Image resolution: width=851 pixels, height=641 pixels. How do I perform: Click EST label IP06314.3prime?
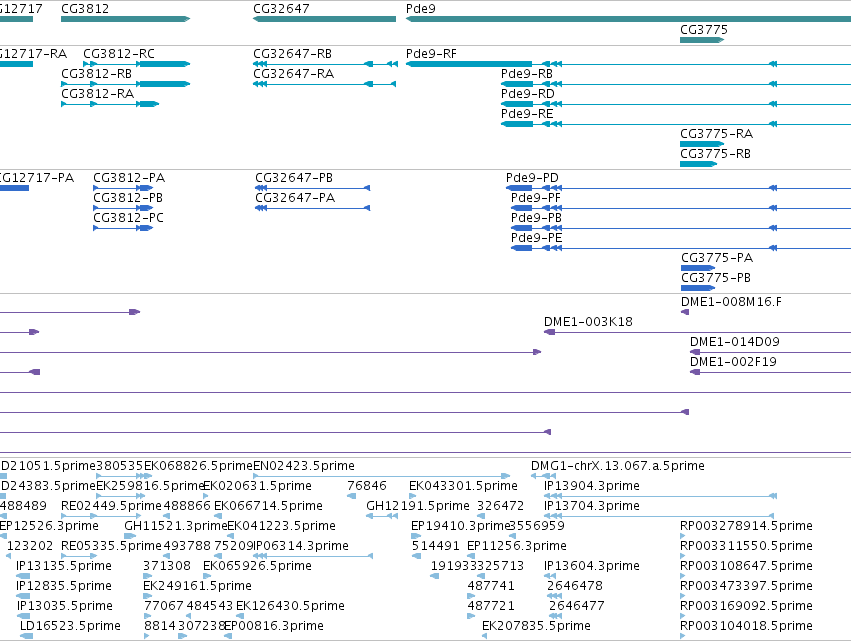pyautogui.click(x=301, y=546)
